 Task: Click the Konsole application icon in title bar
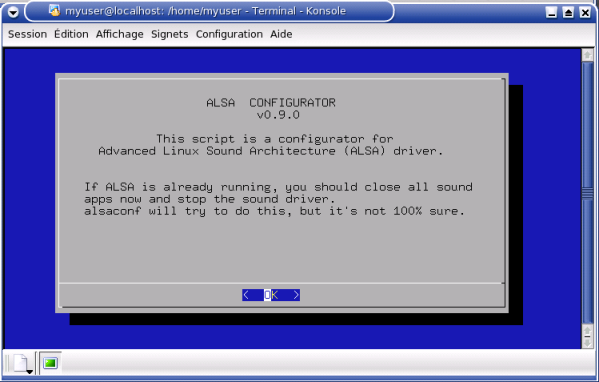point(55,11)
